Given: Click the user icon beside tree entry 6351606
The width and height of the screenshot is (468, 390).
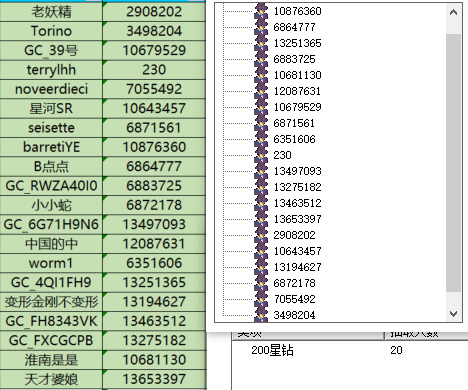Looking at the screenshot, I should pos(261,139).
